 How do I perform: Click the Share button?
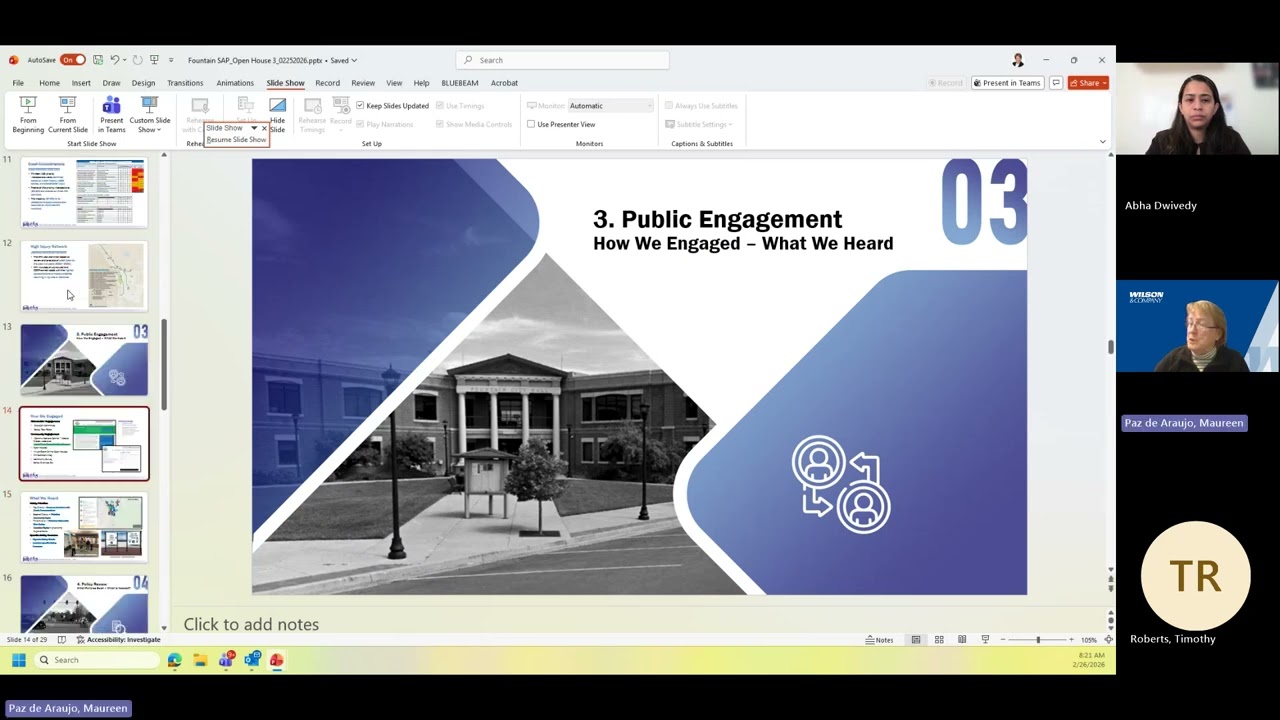pos(1088,83)
